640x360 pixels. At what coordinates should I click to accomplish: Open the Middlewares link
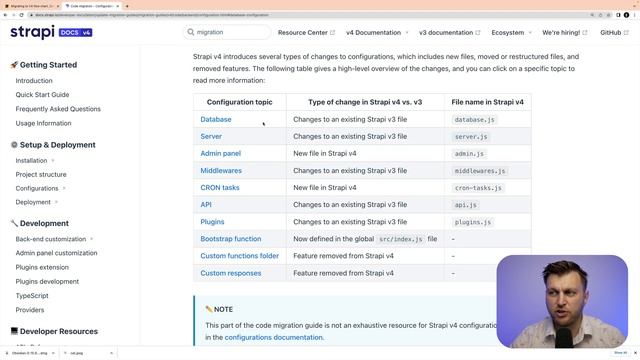(x=221, y=171)
